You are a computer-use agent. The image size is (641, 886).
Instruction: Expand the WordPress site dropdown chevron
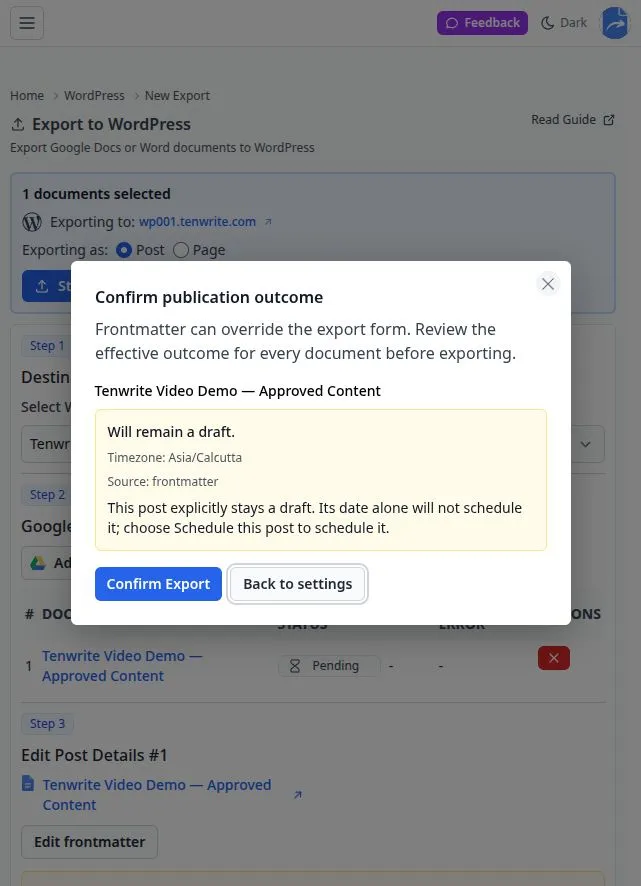coord(586,444)
